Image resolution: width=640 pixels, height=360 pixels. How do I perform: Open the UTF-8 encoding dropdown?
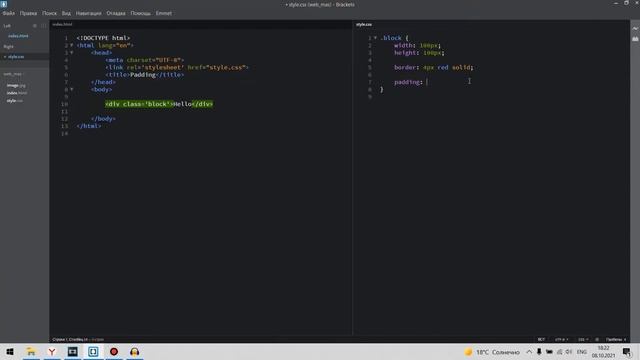coord(561,339)
